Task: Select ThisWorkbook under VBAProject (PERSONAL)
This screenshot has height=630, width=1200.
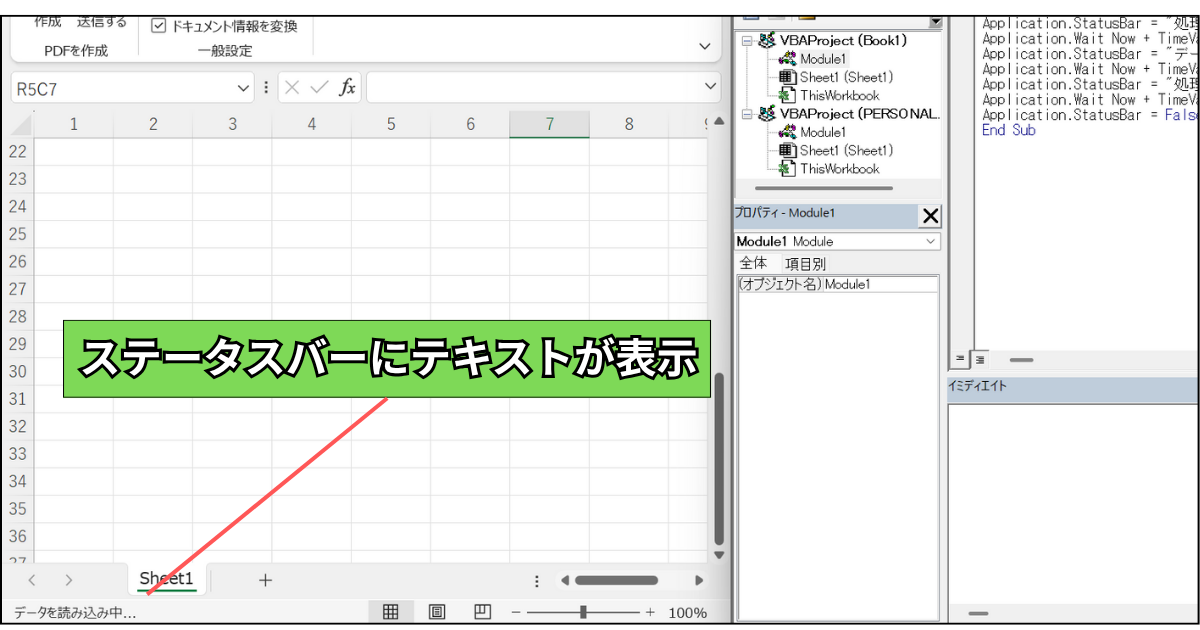Action: [839, 168]
